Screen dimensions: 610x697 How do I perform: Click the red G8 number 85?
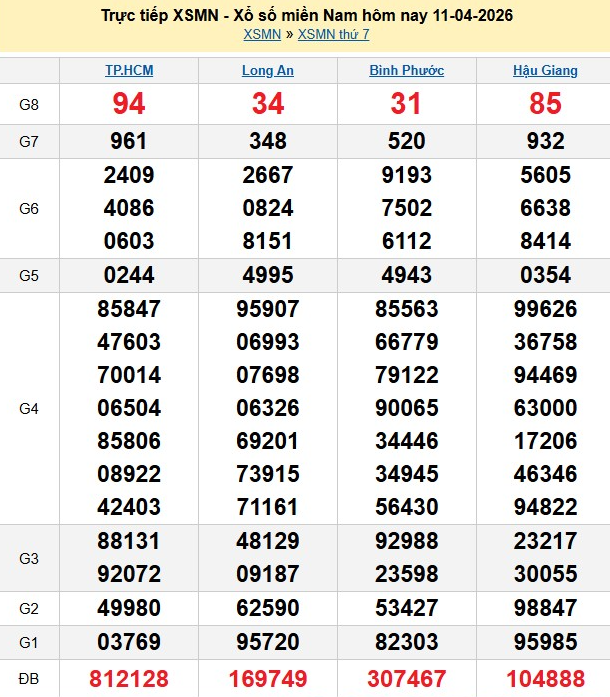click(545, 104)
